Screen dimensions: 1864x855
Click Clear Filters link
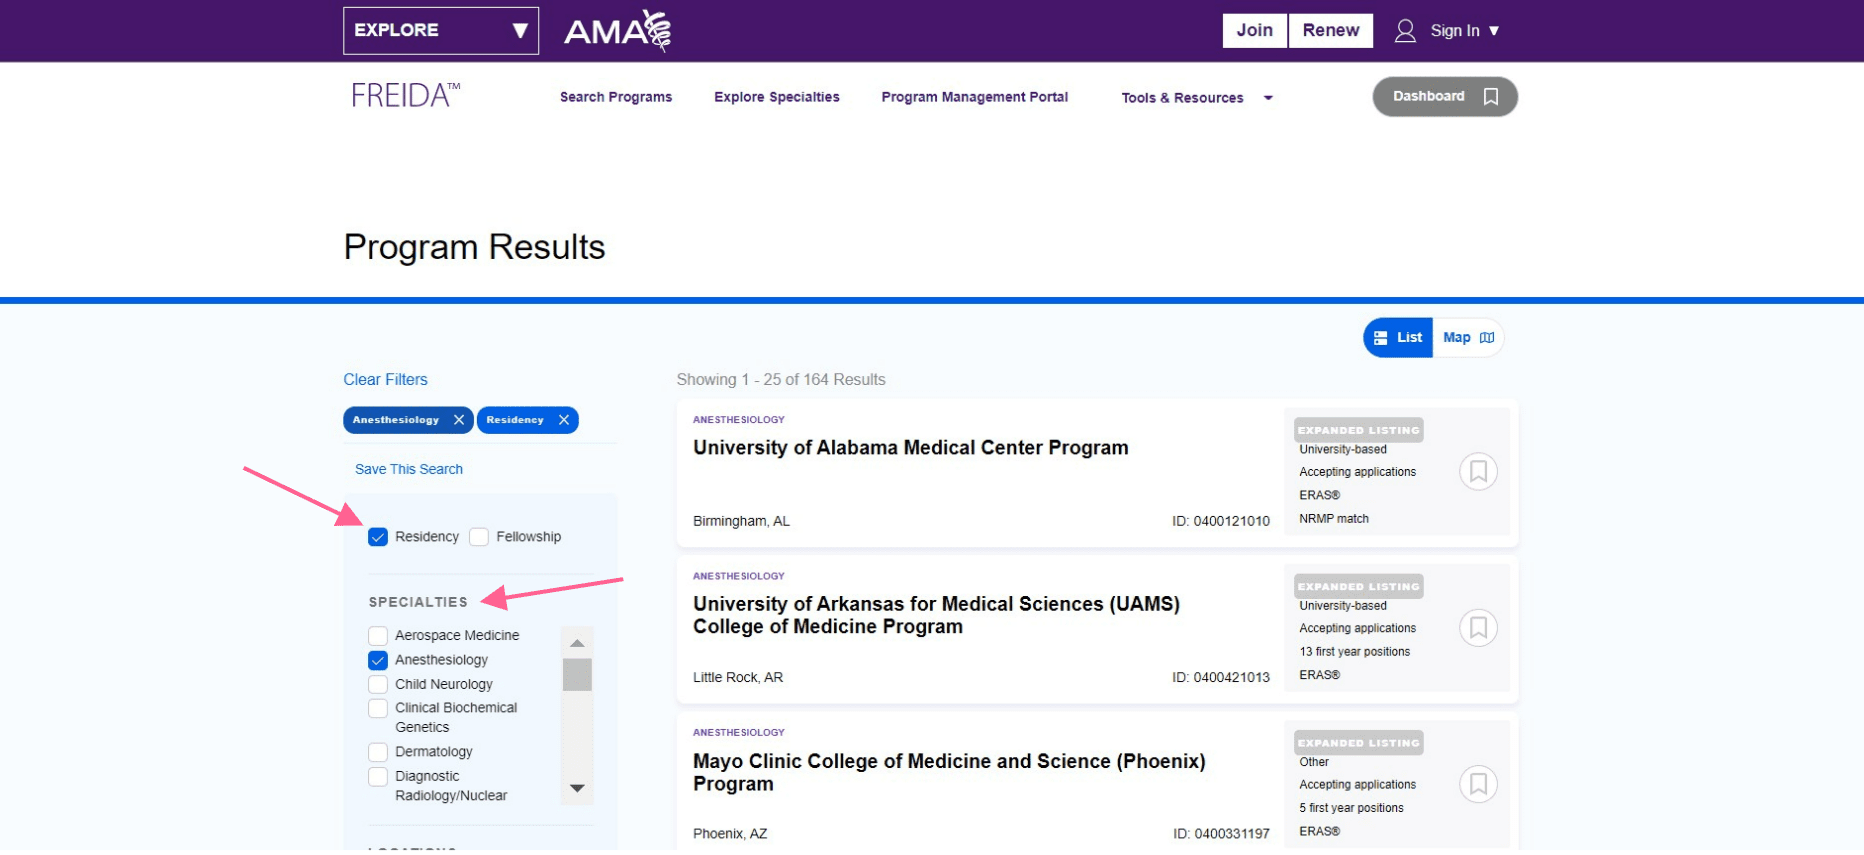(x=385, y=380)
